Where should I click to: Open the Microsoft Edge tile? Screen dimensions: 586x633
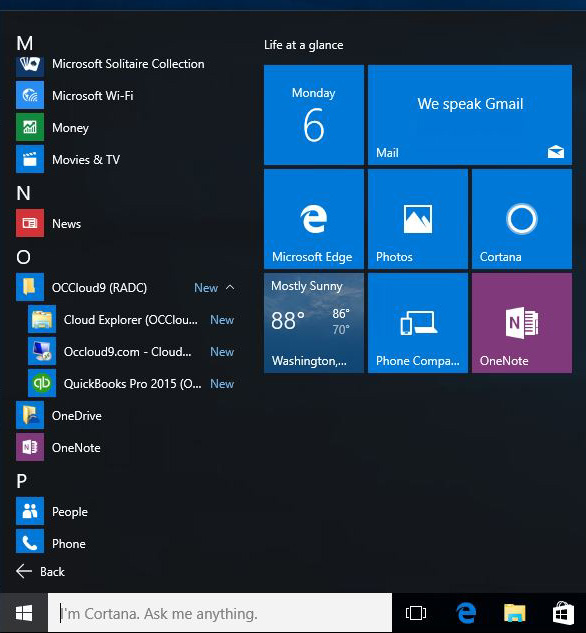coord(314,219)
